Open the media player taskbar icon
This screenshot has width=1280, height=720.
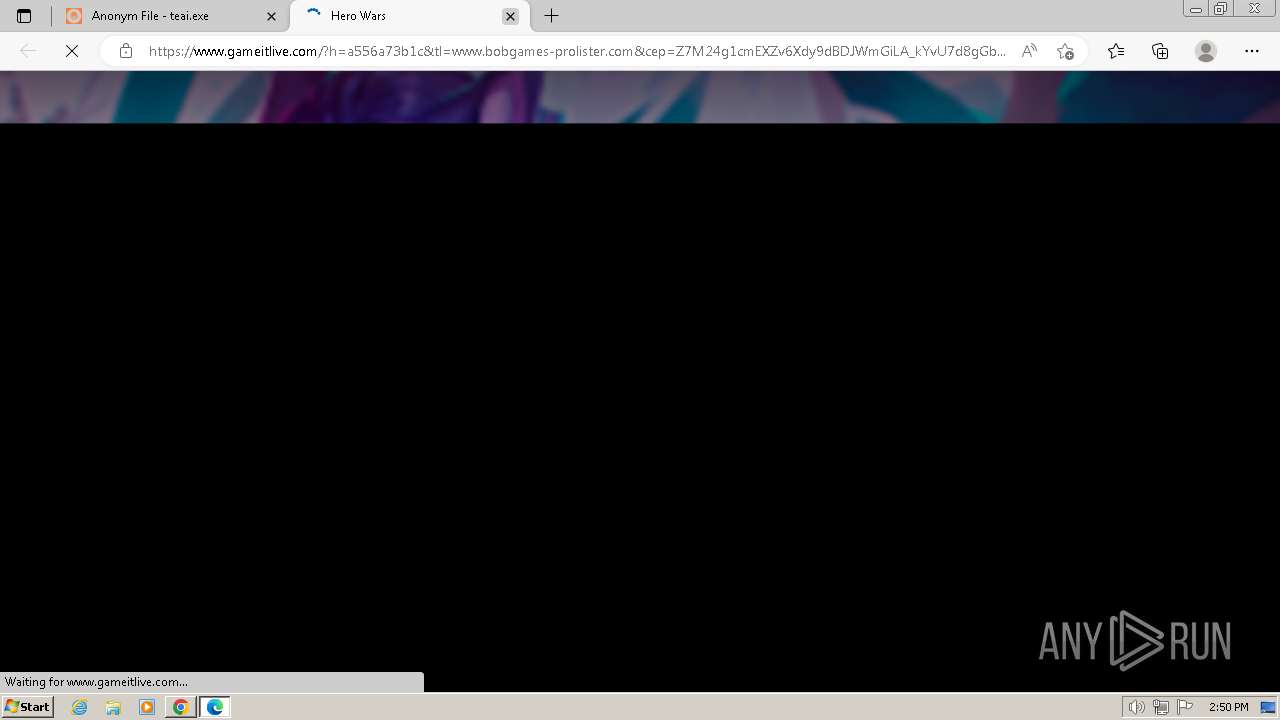point(147,707)
